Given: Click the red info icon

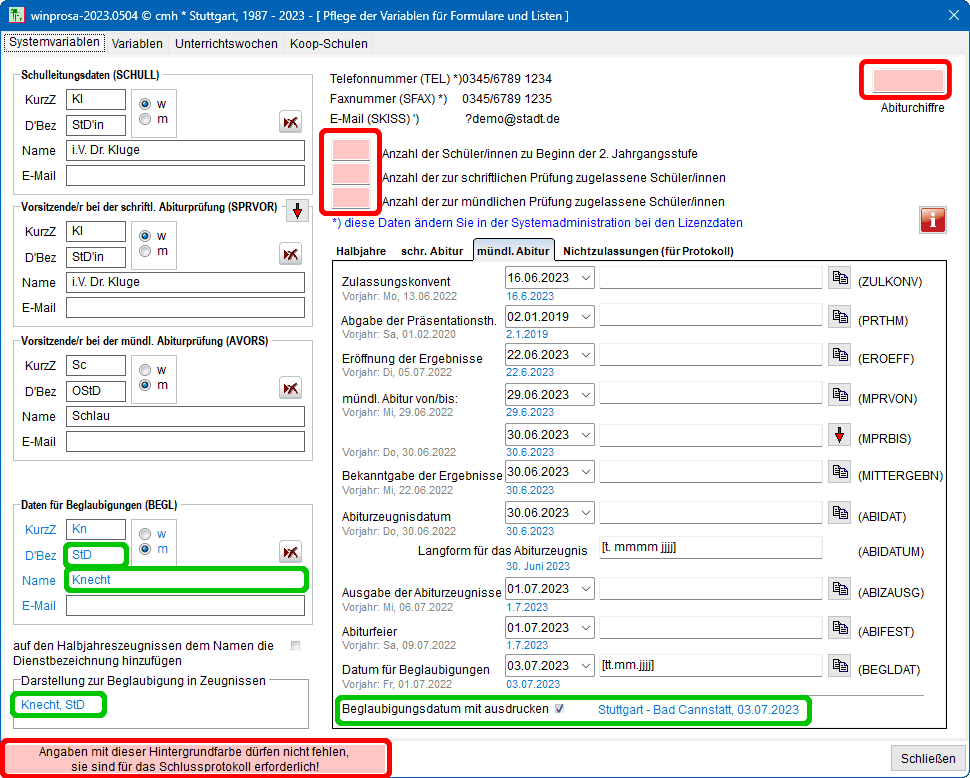Looking at the screenshot, I should 932,220.
